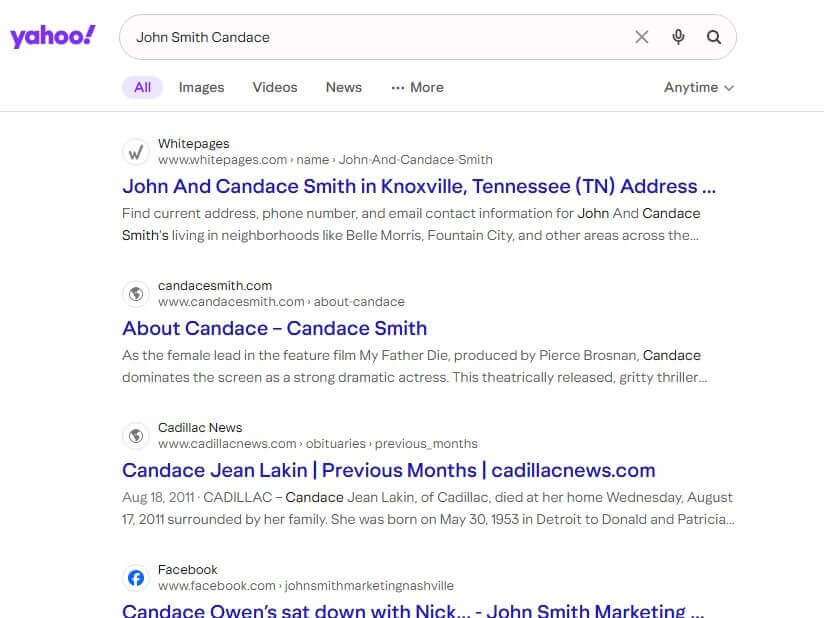Open the News results tab
This screenshot has width=824, height=618.
(343, 87)
